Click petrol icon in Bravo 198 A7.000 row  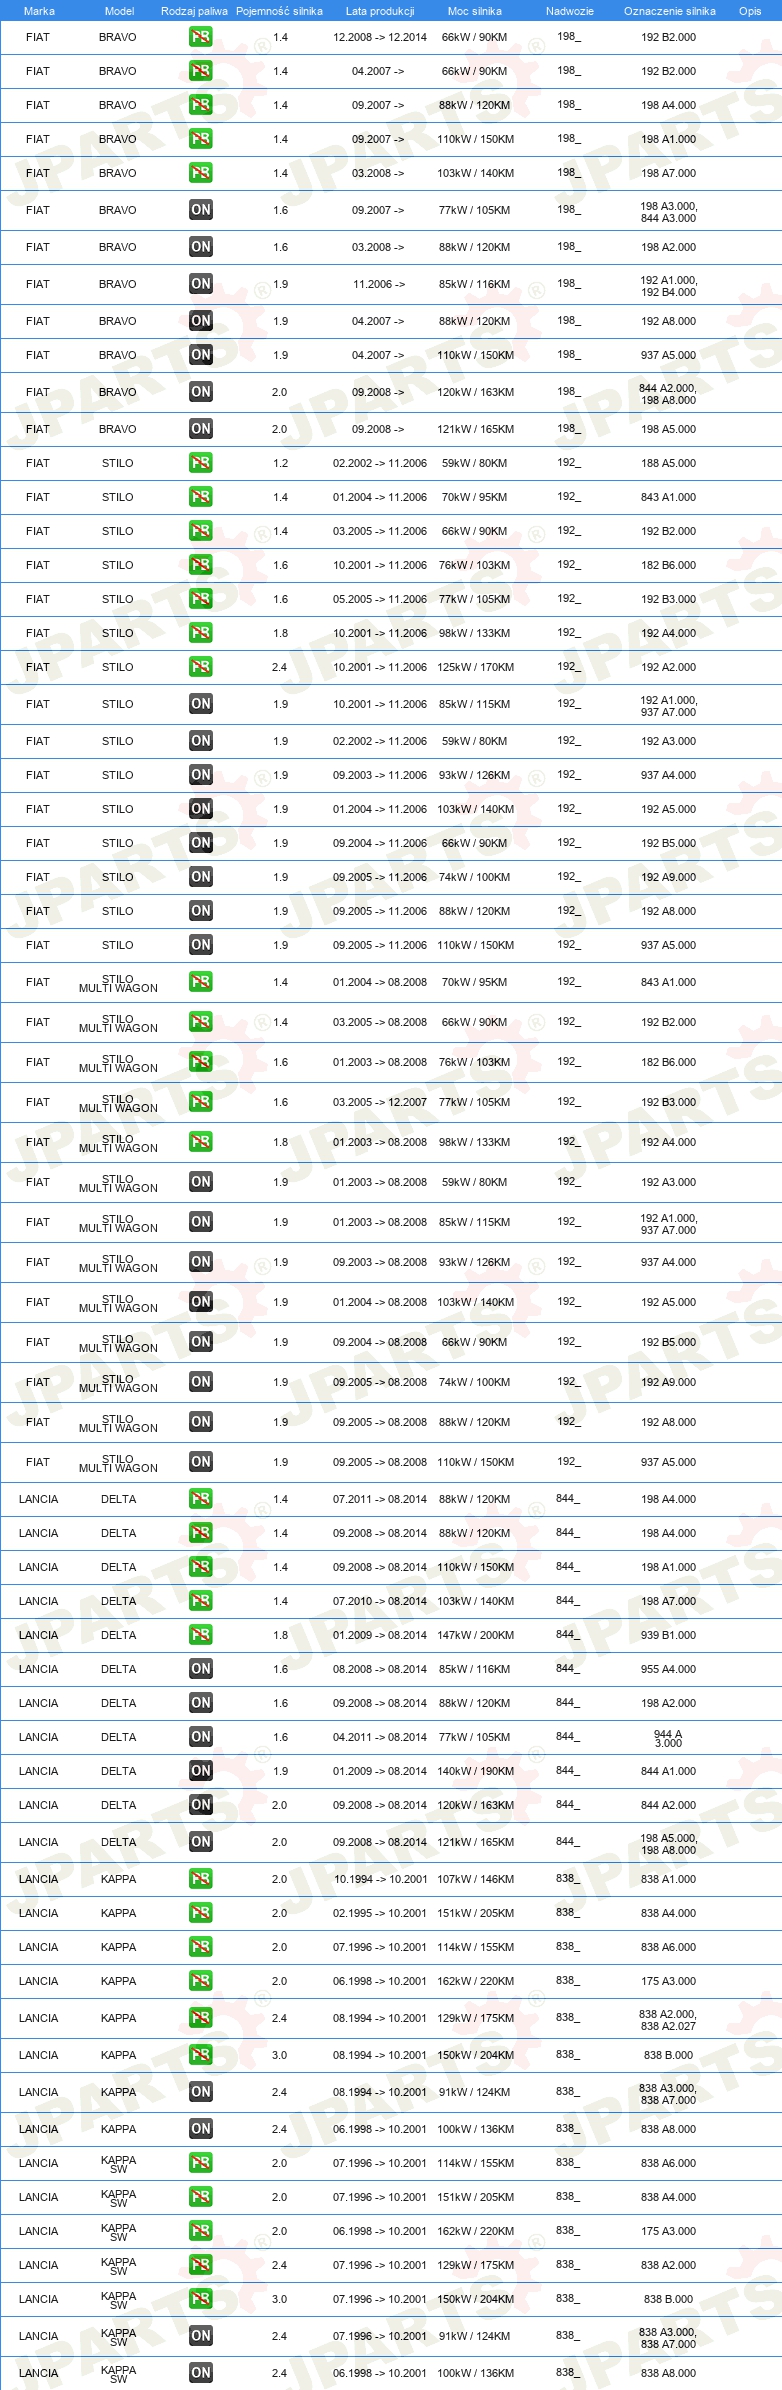(200, 173)
